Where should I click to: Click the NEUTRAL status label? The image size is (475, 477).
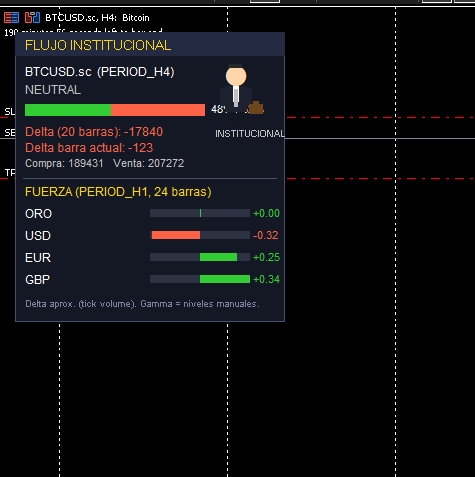pos(53,90)
